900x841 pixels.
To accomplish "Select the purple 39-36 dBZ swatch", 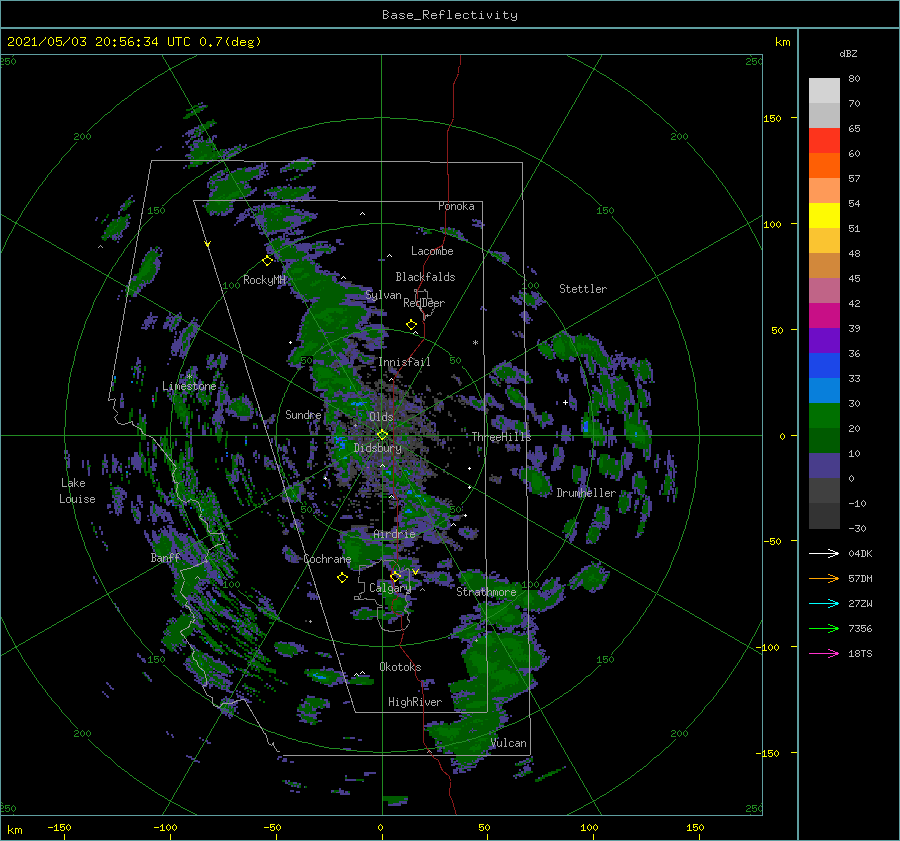I will point(824,341).
